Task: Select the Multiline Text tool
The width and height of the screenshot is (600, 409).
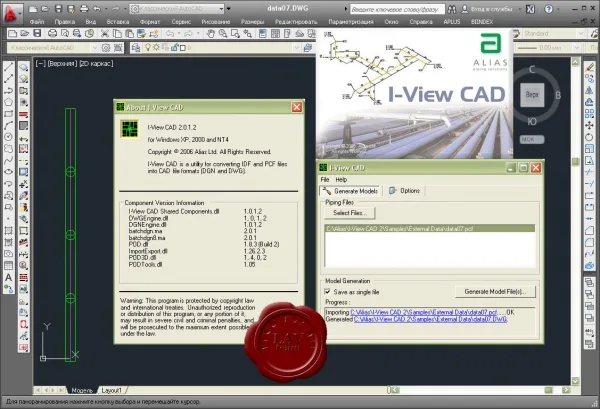Action: (8, 277)
